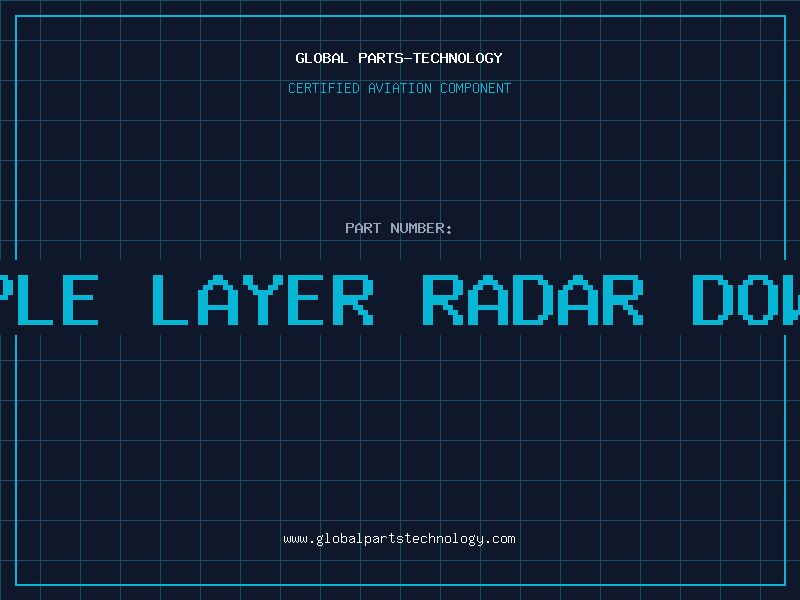Open the www.globalpartstechnology.com link
The width and height of the screenshot is (800, 600).
399,539
